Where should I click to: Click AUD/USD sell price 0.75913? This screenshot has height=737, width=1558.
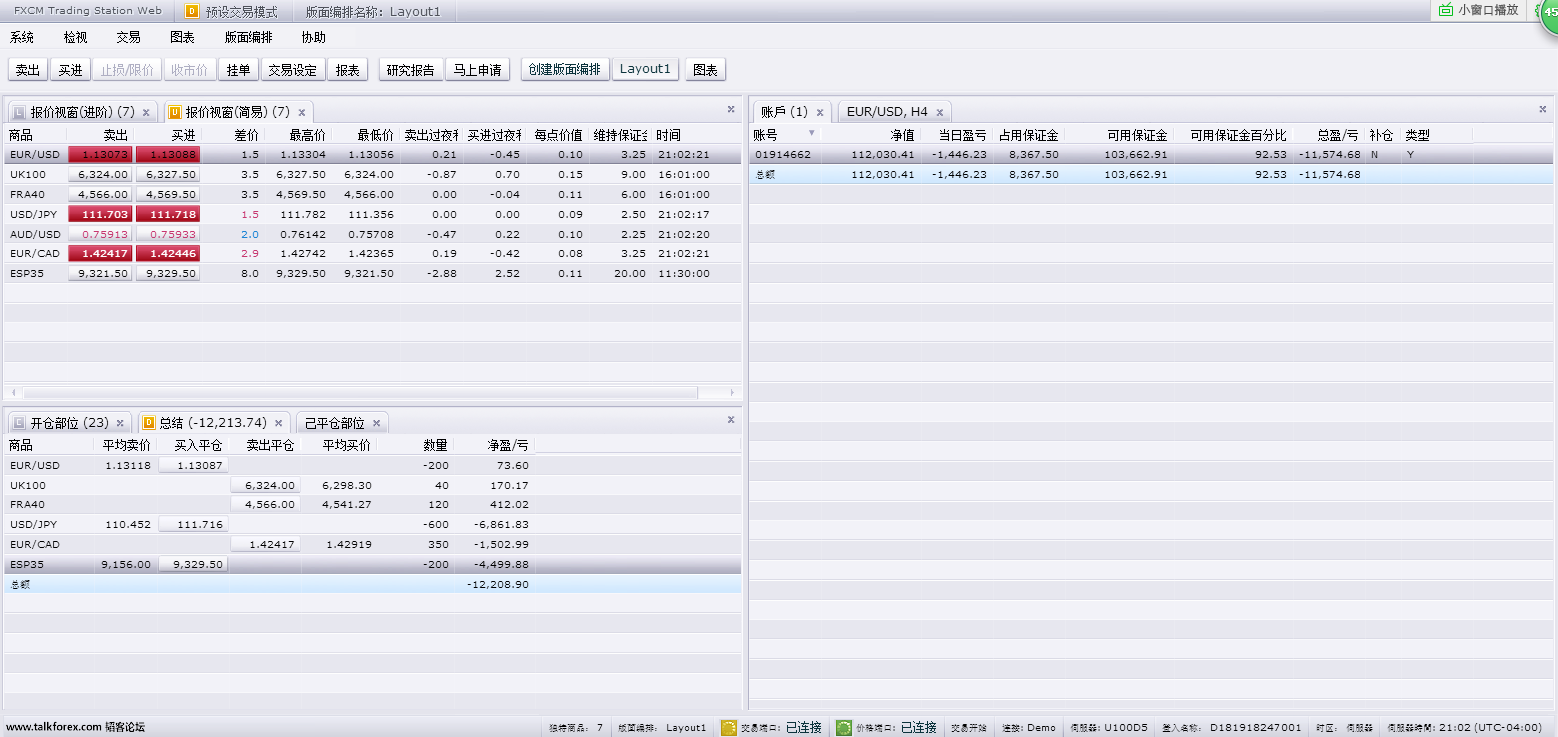(x=100, y=234)
